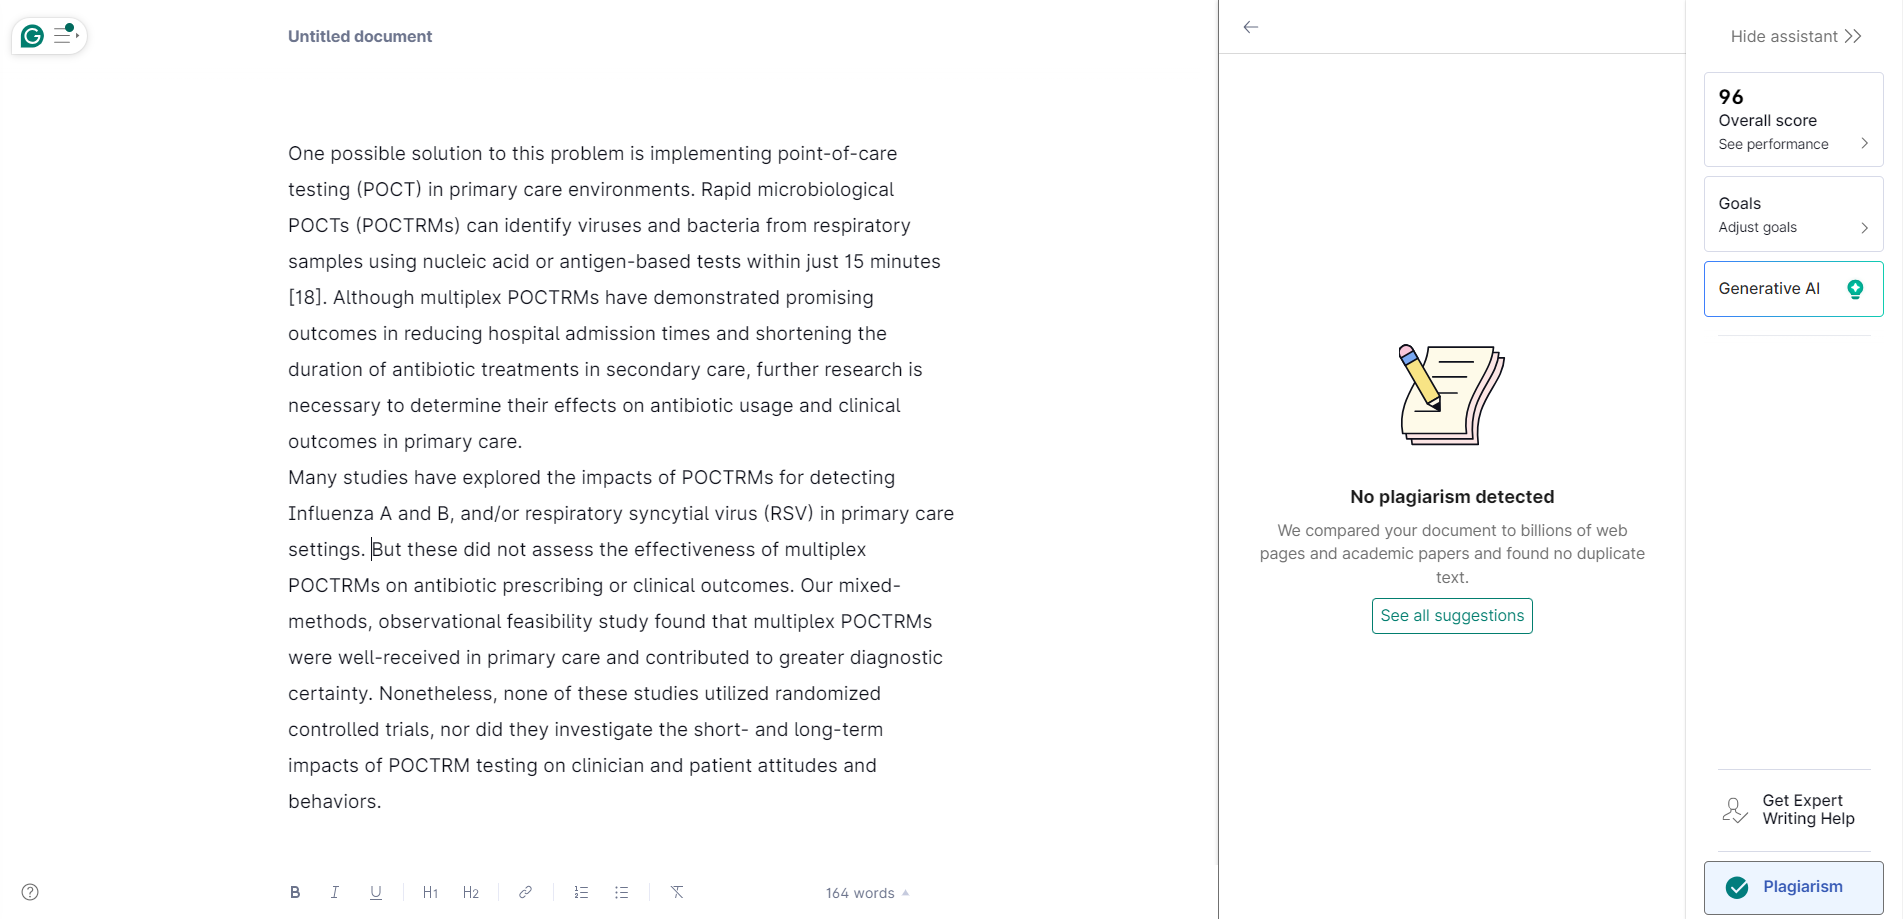This screenshot has width=1903, height=919.
Task: Go back using the arrow in plagiarism panel
Action: (x=1250, y=27)
